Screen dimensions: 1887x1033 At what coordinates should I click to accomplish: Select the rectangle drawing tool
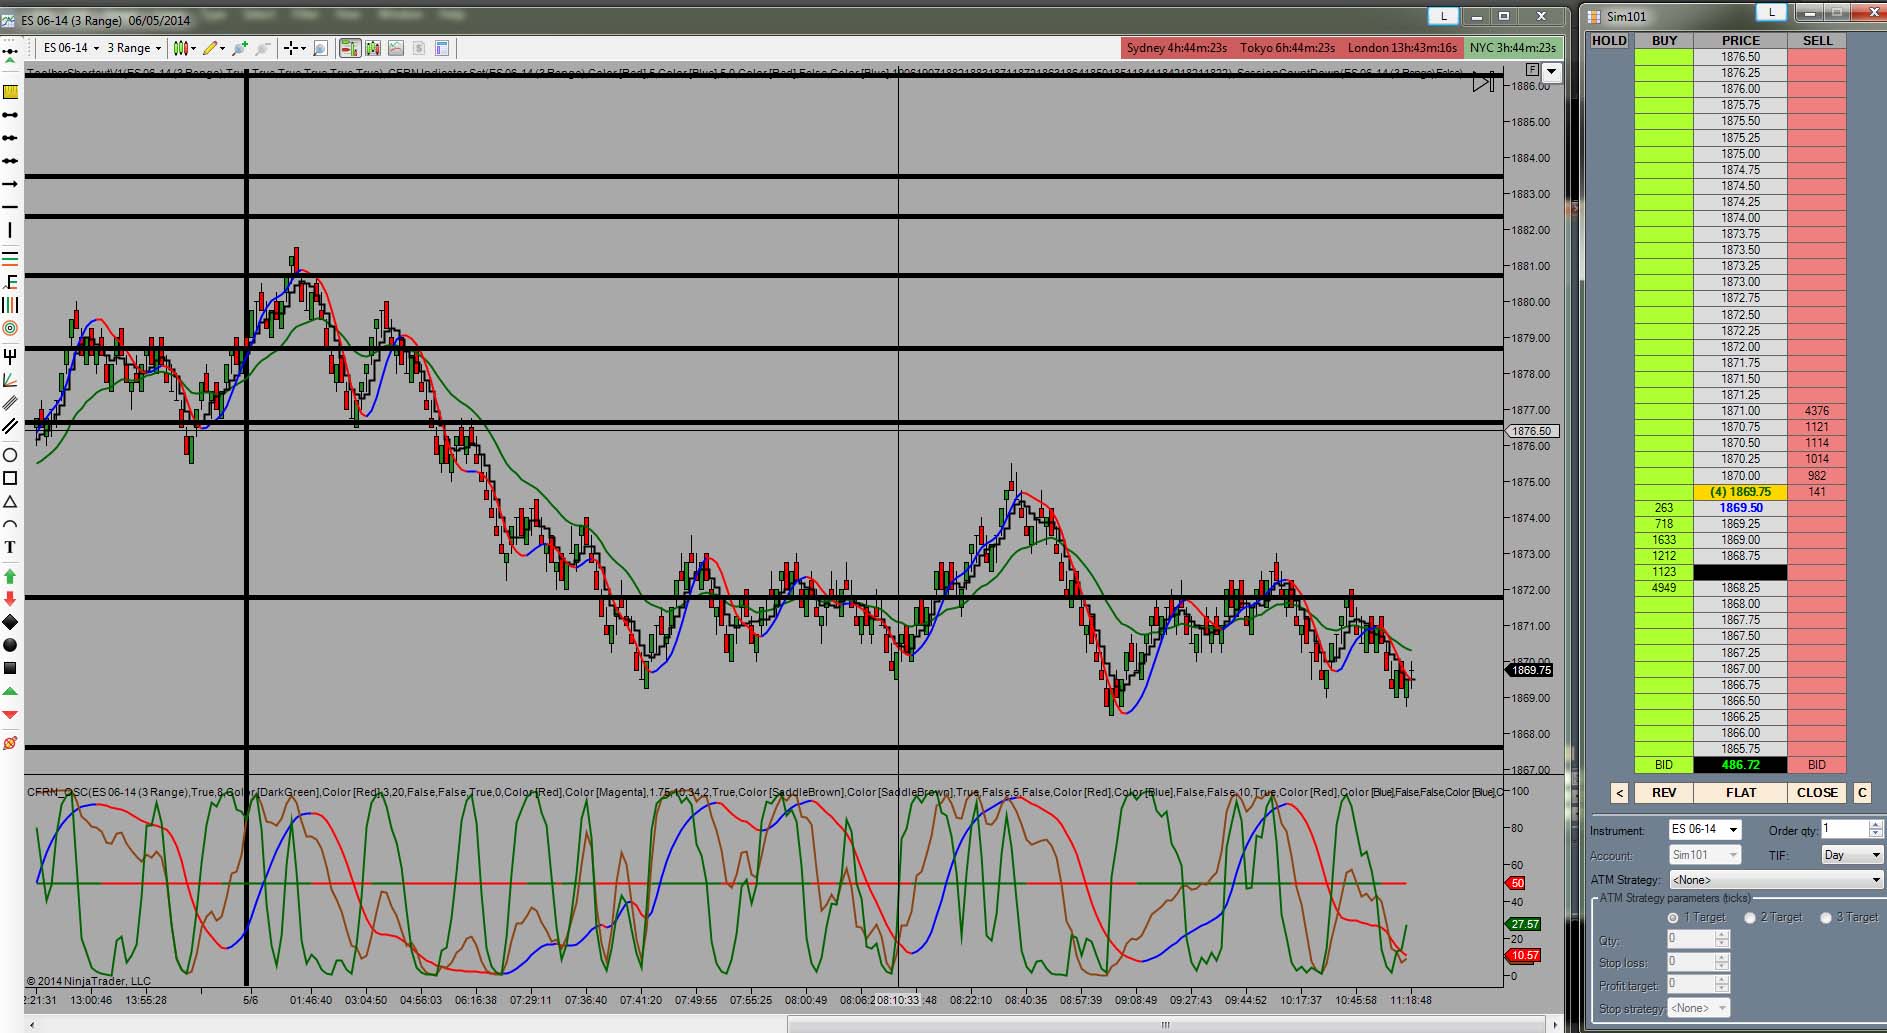(10, 478)
